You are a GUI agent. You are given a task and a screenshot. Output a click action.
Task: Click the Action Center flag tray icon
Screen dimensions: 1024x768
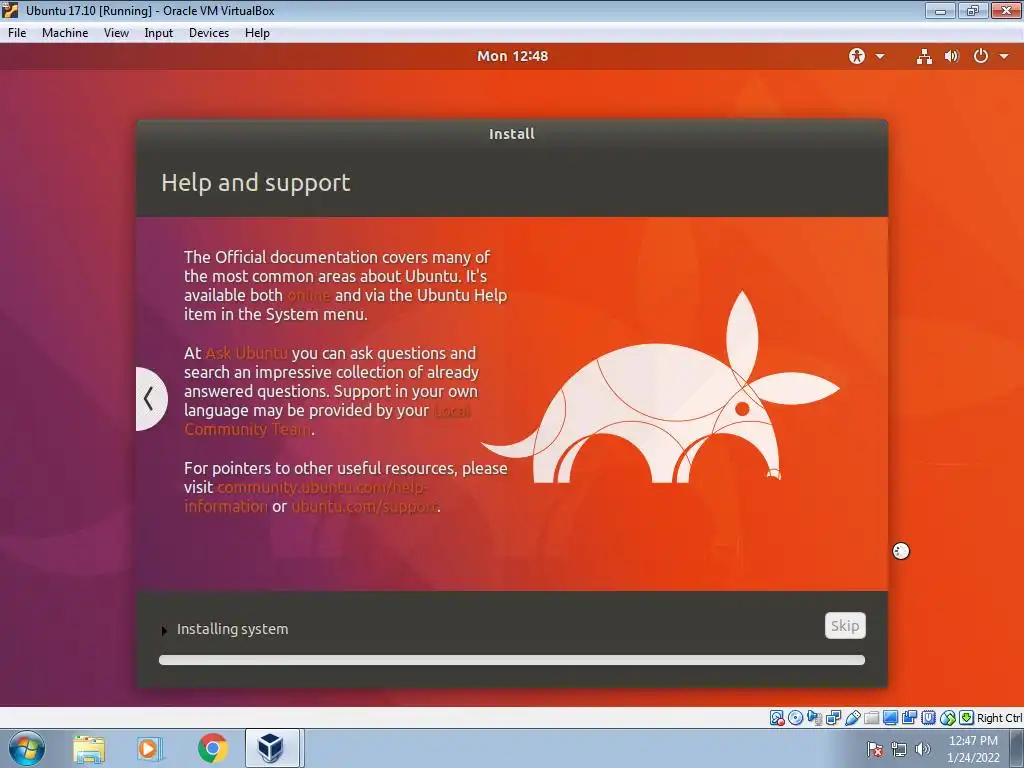pos(874,750)
